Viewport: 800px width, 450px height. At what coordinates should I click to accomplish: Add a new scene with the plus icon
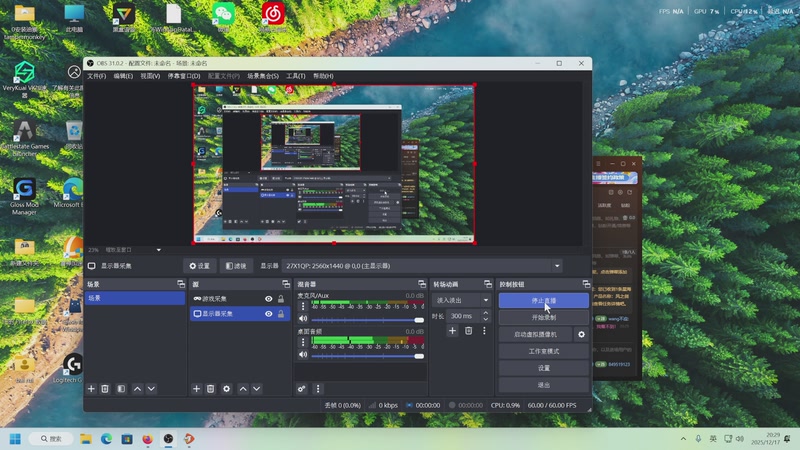coord(91,389)
